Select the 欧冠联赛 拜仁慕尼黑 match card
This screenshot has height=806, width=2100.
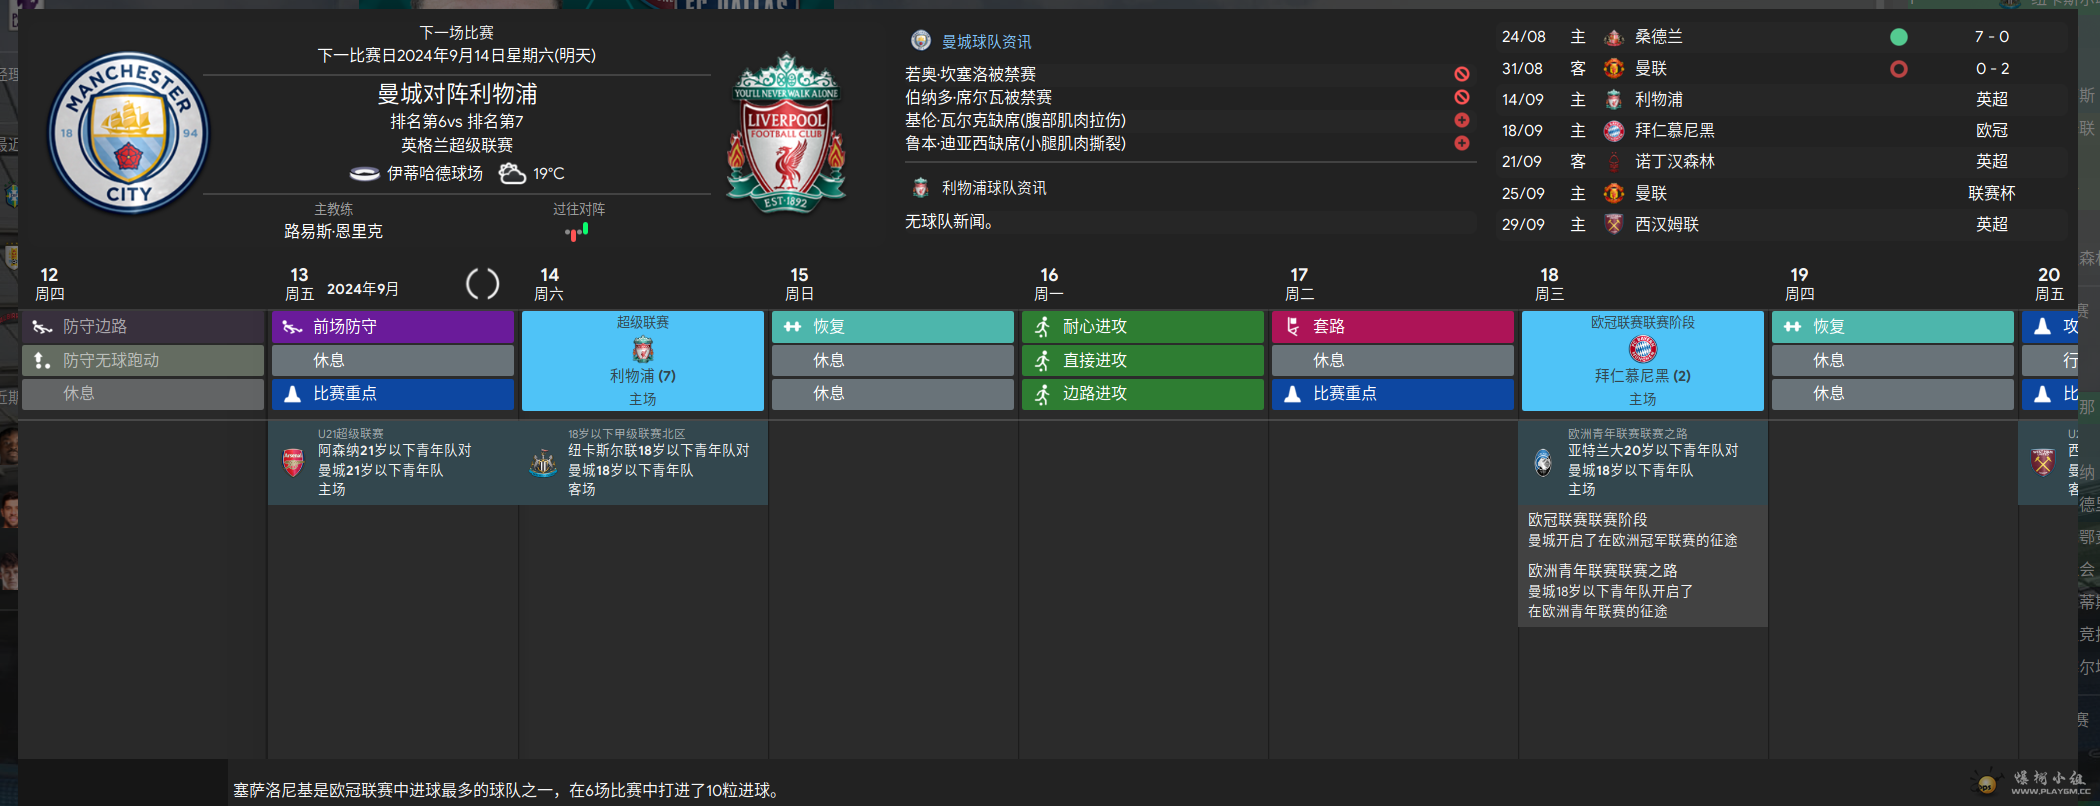click(x=1643, y=360)
